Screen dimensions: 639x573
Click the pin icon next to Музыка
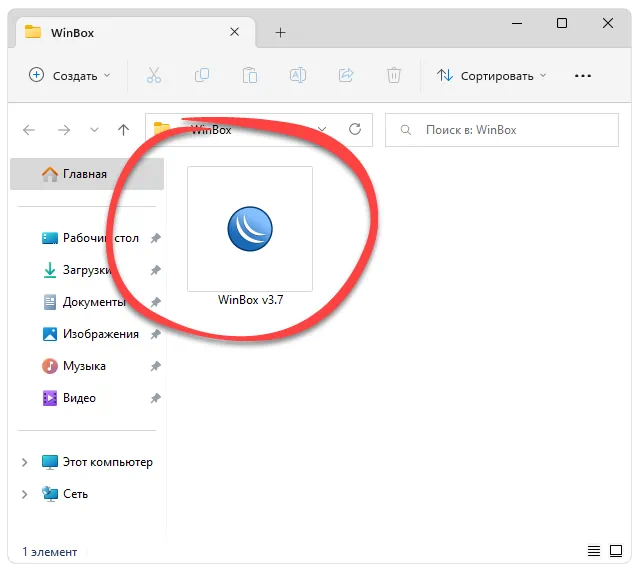click(x=155, y=366)
